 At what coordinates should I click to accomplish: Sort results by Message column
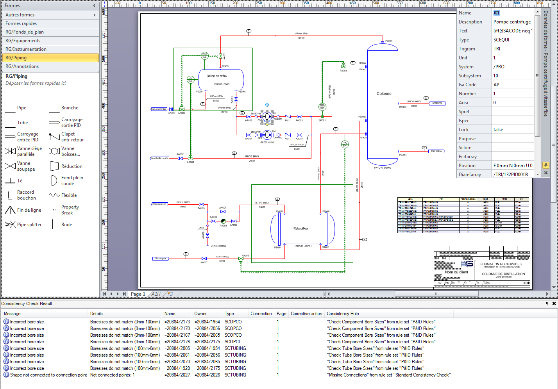point(45,314)
